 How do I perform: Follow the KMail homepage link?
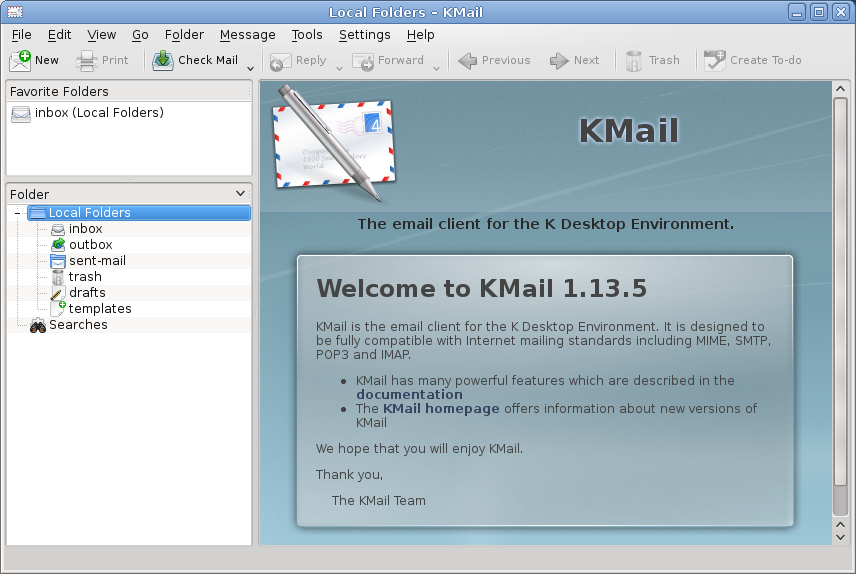pos(441,409)
